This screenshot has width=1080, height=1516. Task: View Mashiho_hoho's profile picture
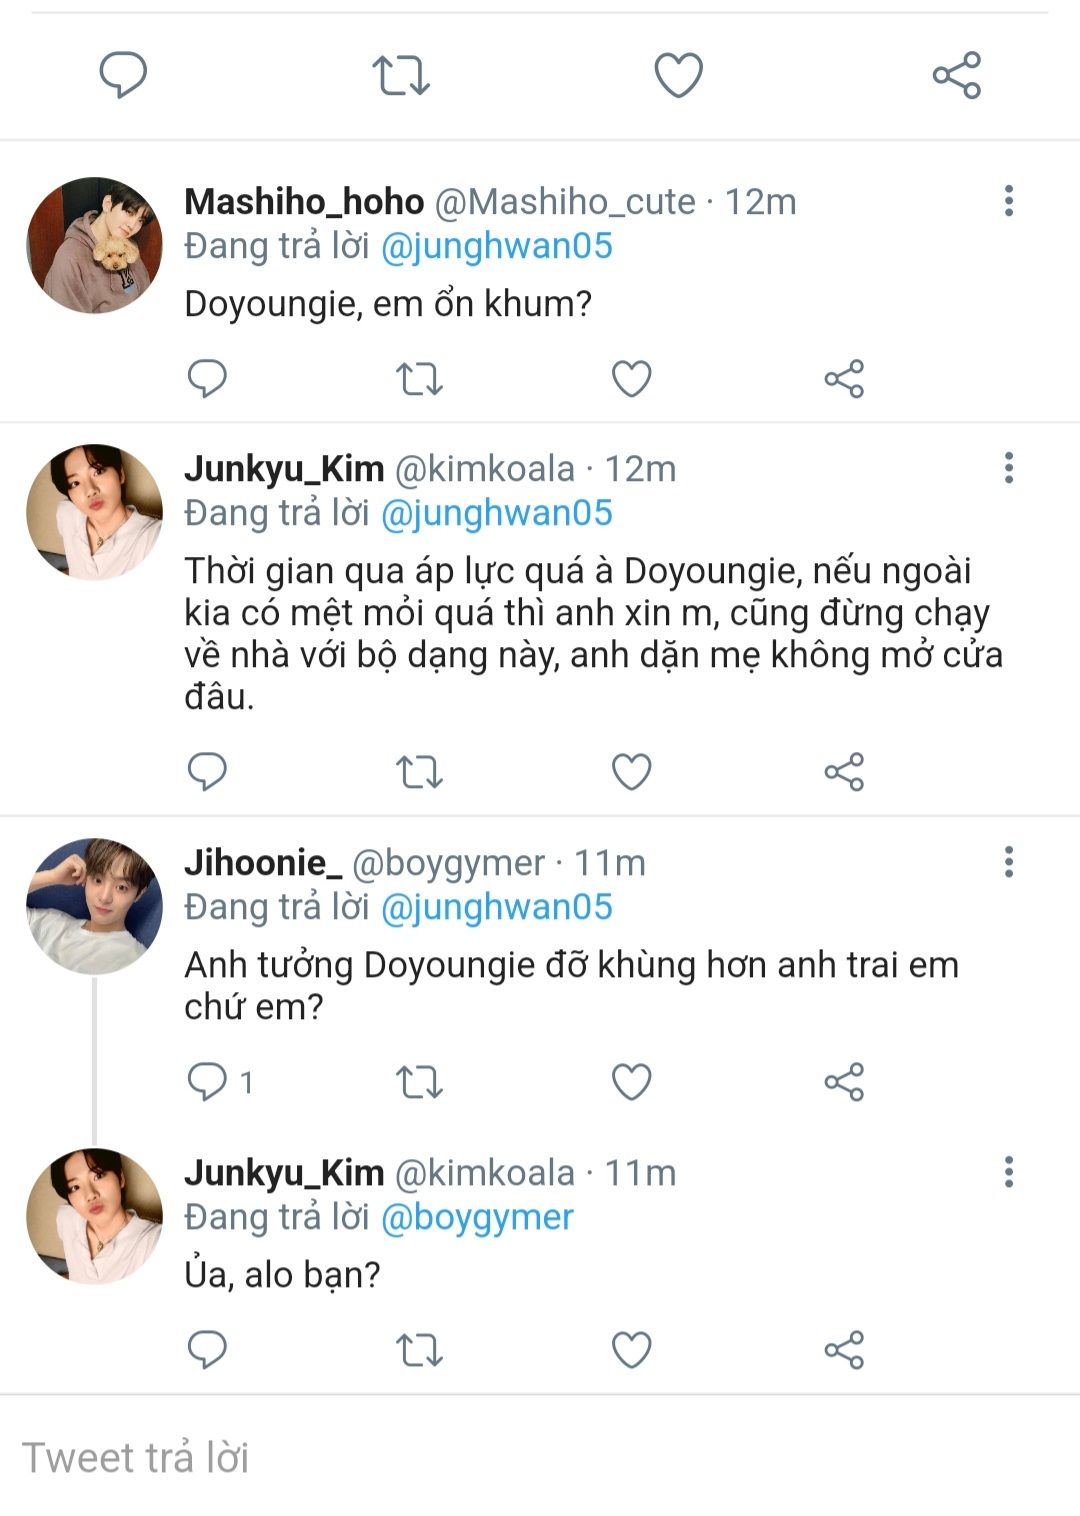(94, 246)
